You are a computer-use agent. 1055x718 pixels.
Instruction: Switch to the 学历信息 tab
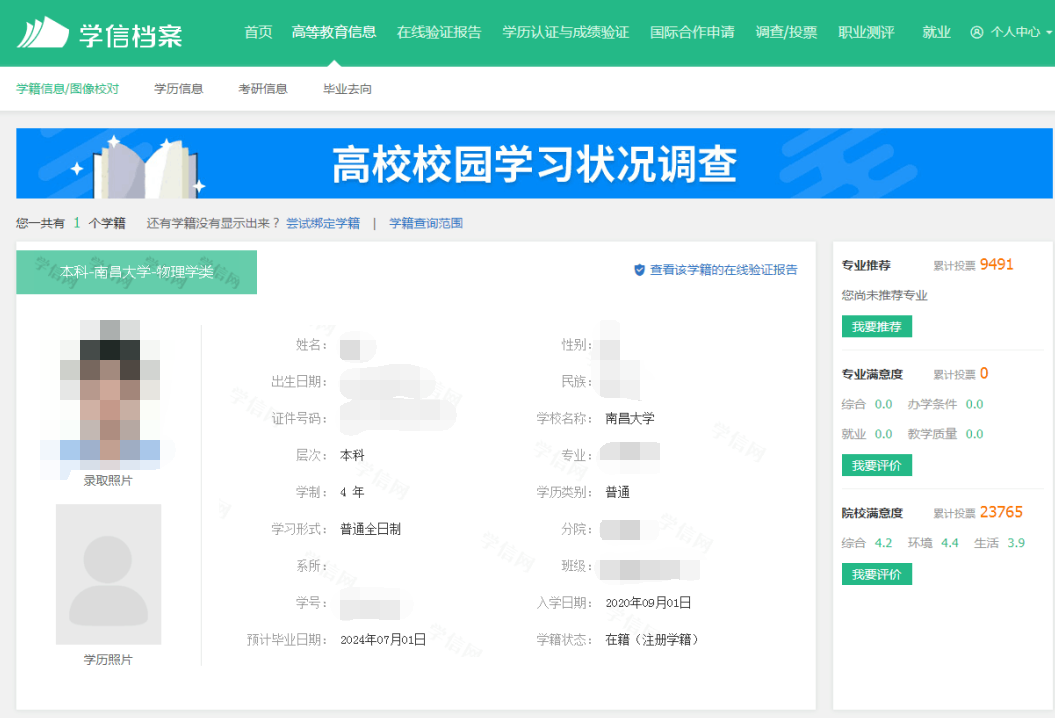pos(179,89)
